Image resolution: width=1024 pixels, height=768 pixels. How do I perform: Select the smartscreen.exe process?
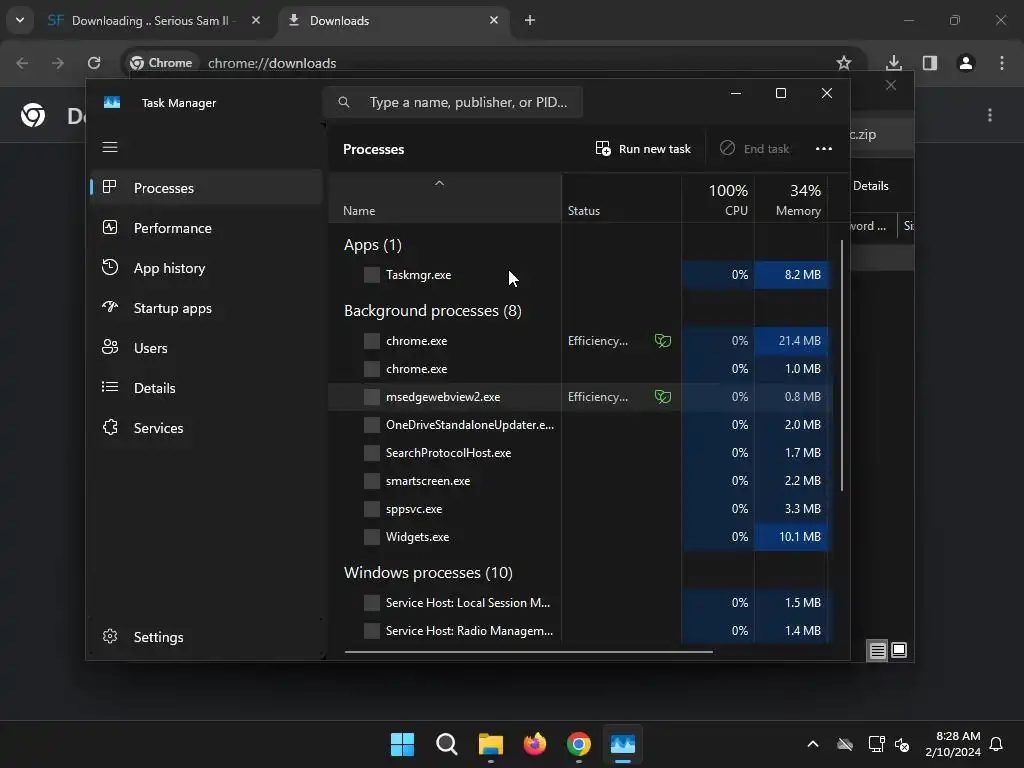(x=579, y=481)
